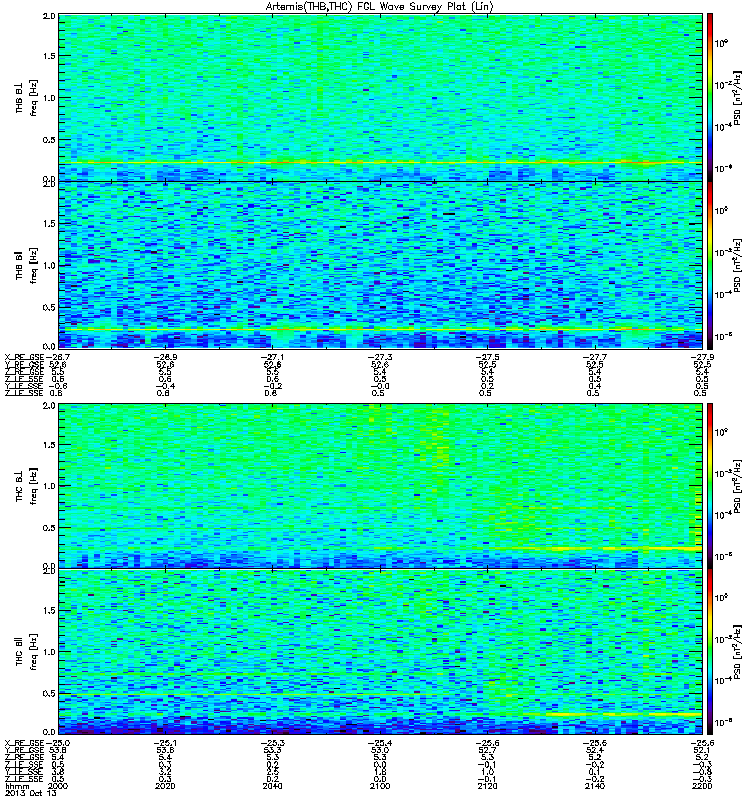Click the 1.0 frequency tick of the THB B-parallel panel
Screen dimensions: 750x800
[x=49, y=265]
